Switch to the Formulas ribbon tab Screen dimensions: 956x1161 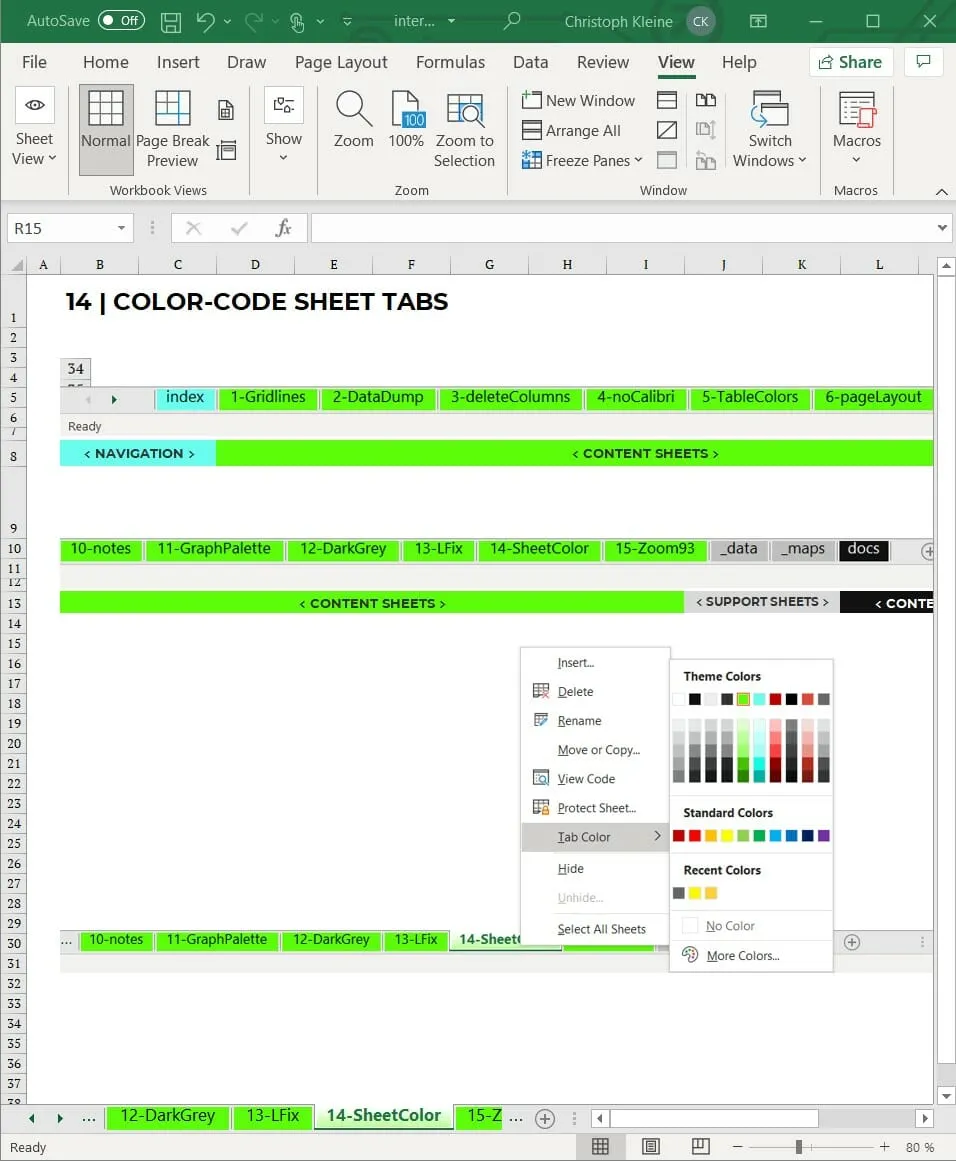(x=450, y=62)
